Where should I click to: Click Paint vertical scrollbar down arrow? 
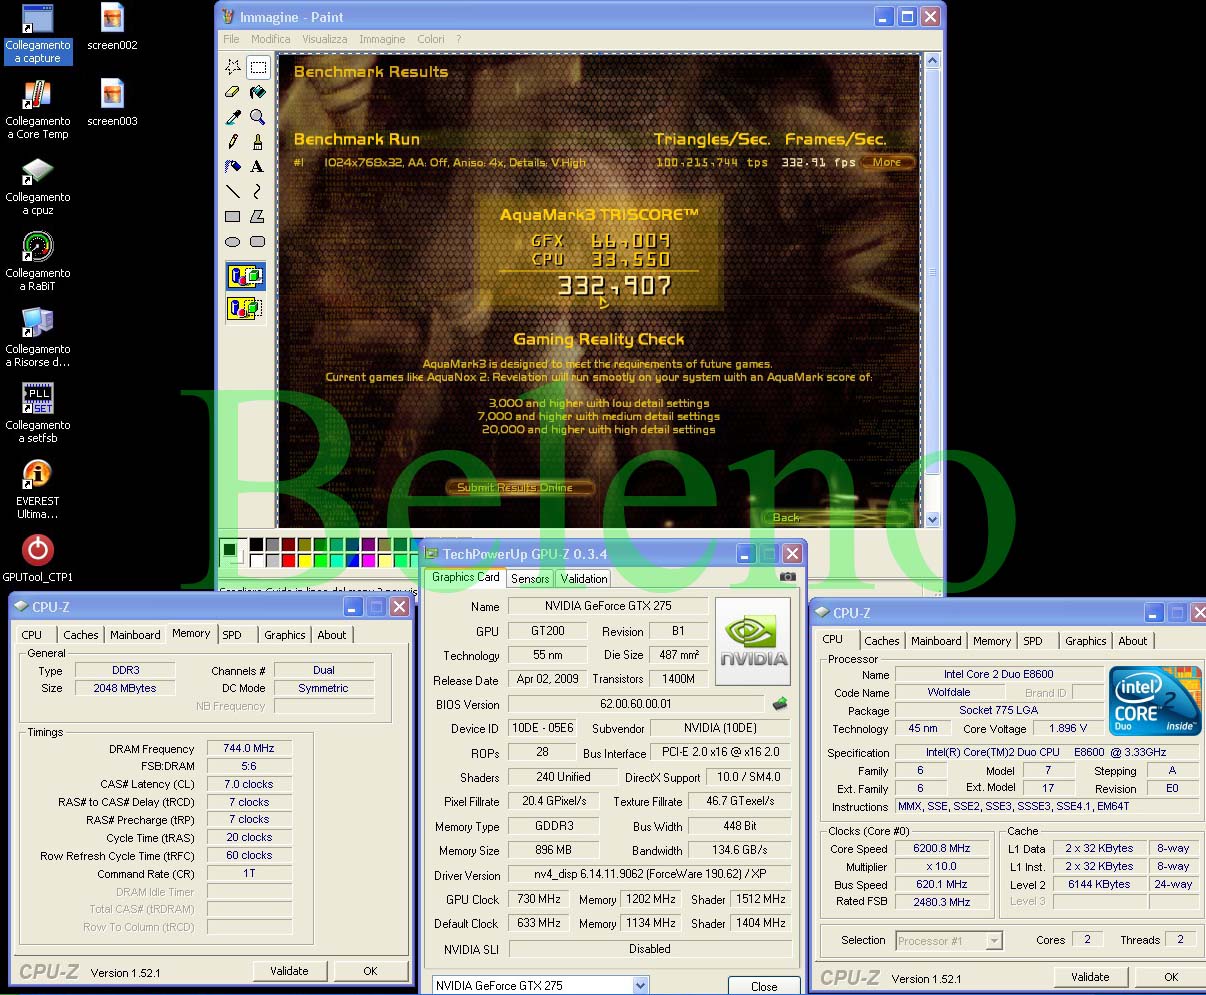point(932,519)
